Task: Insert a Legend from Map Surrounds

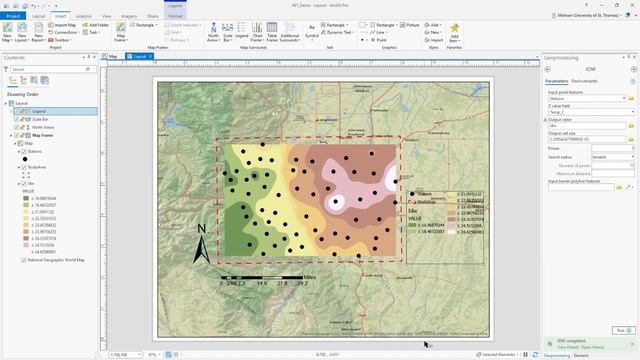Action: tap(242, 31)
